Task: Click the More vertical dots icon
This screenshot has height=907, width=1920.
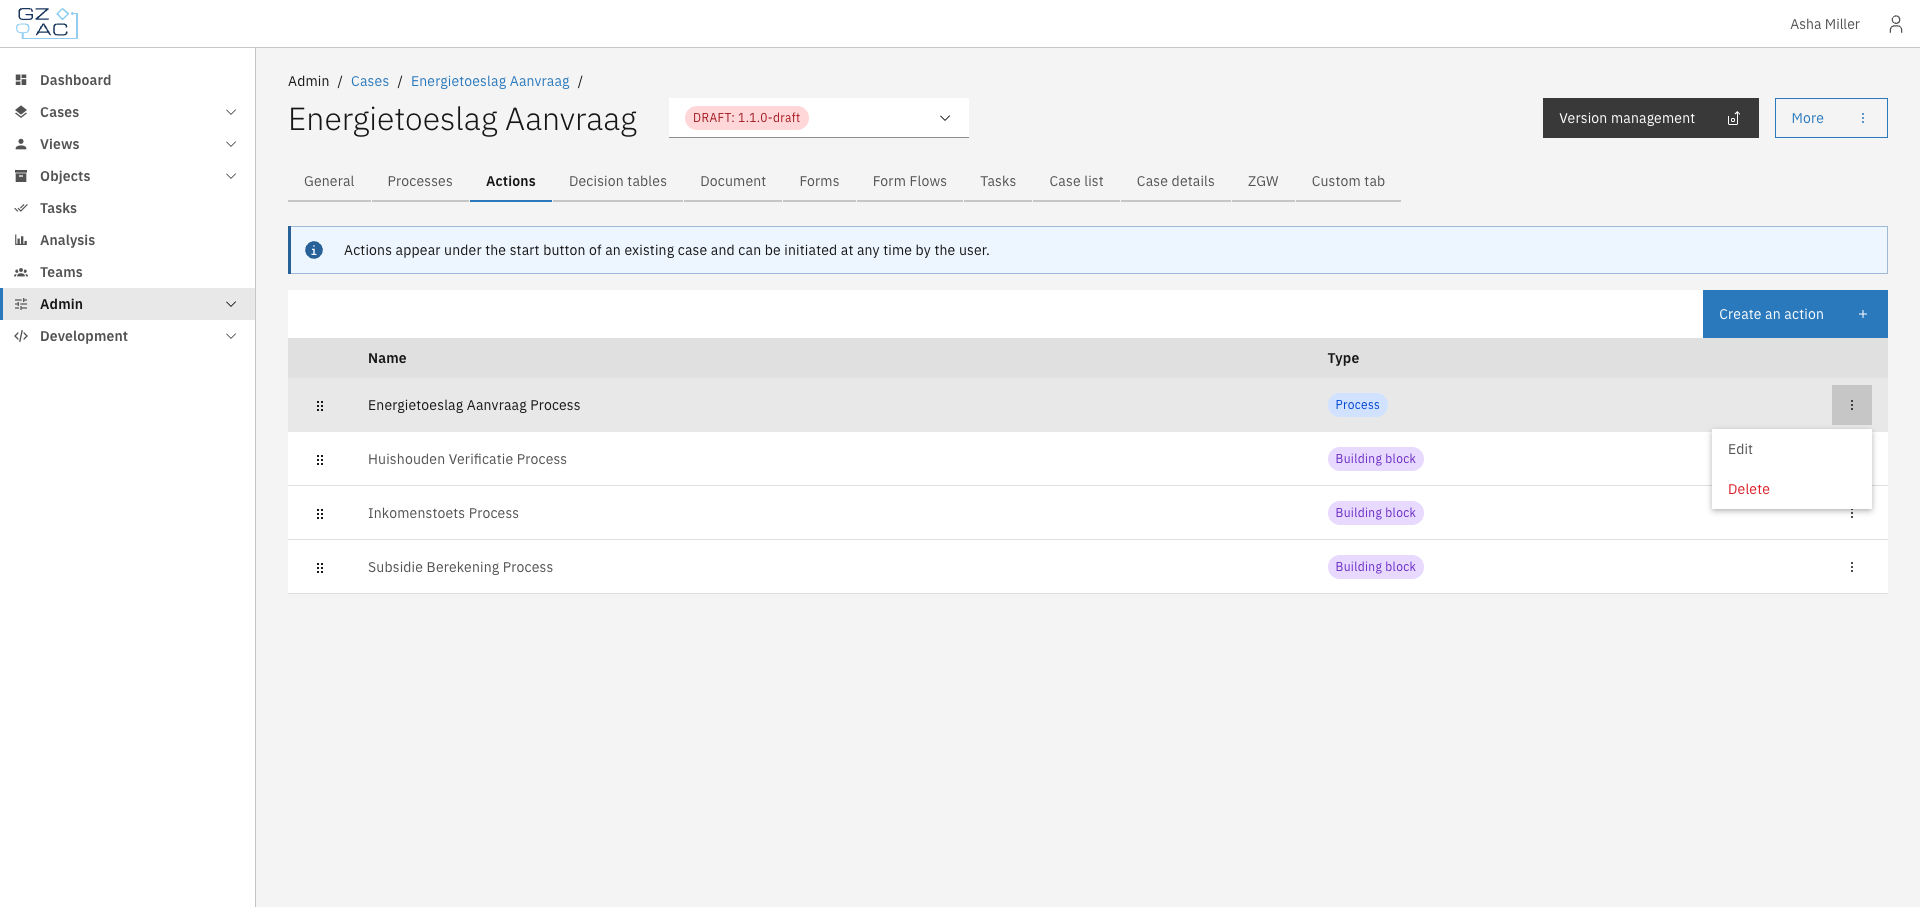Action: pos(1863,118)
